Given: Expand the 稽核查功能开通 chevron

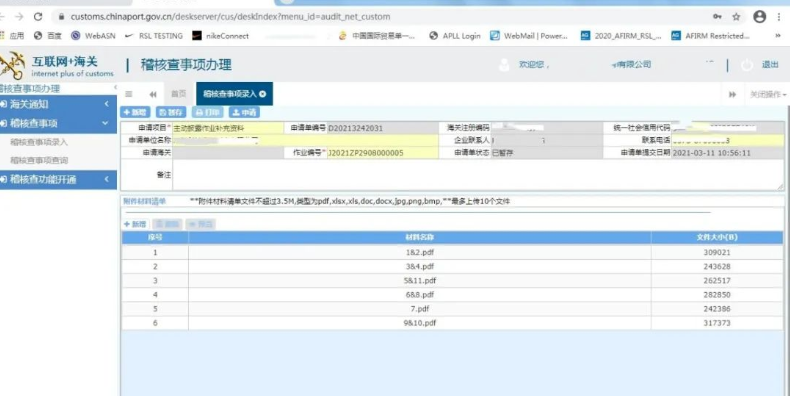Looking at the screenshot, I should tap(106, 179).
